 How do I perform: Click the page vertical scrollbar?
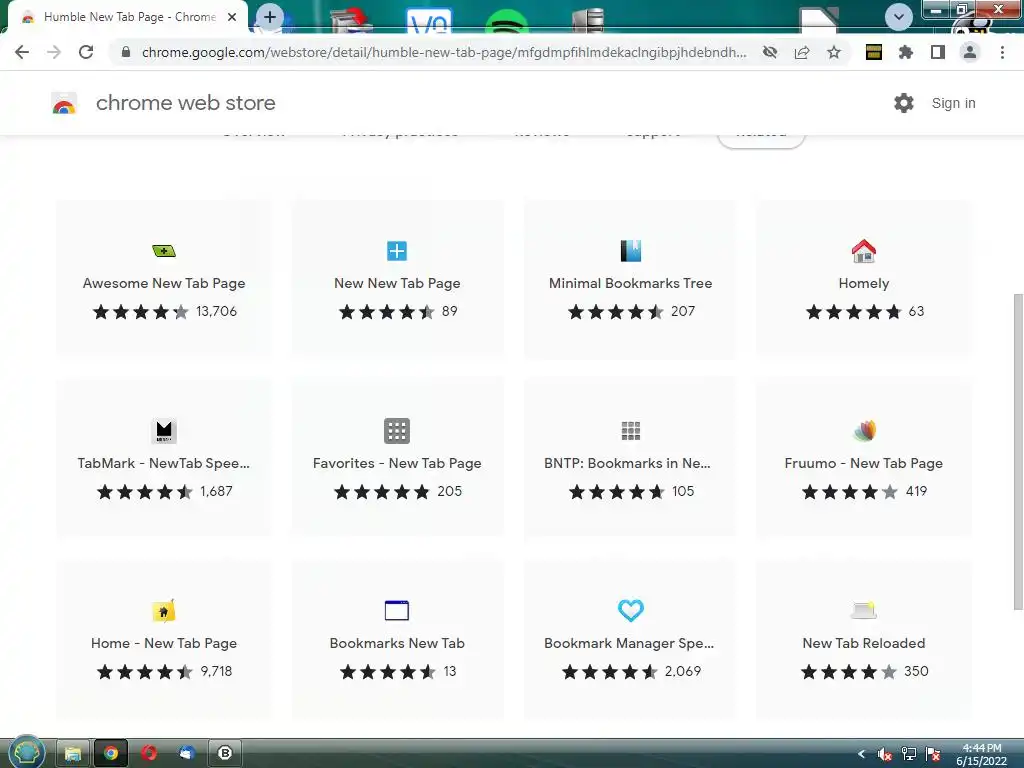[1017, 452]
